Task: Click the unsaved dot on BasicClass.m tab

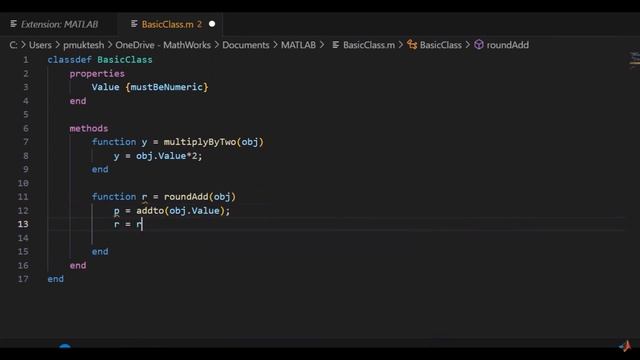Action: (x=212, y=24)
